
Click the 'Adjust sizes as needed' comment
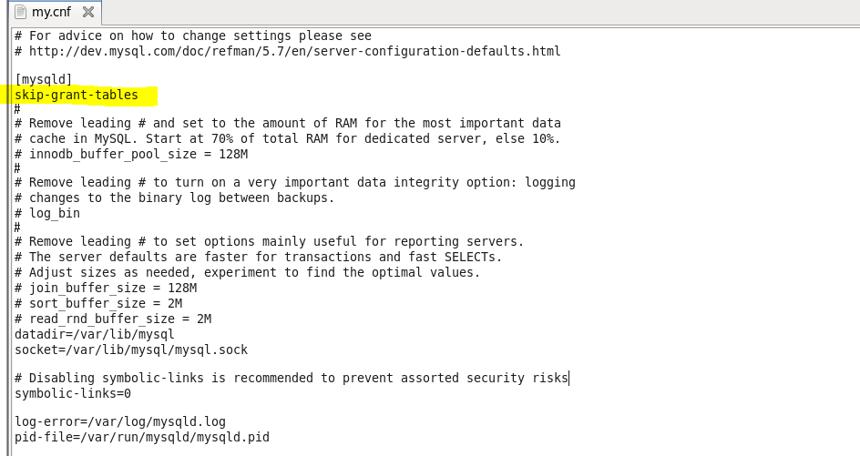pos(247,273)
